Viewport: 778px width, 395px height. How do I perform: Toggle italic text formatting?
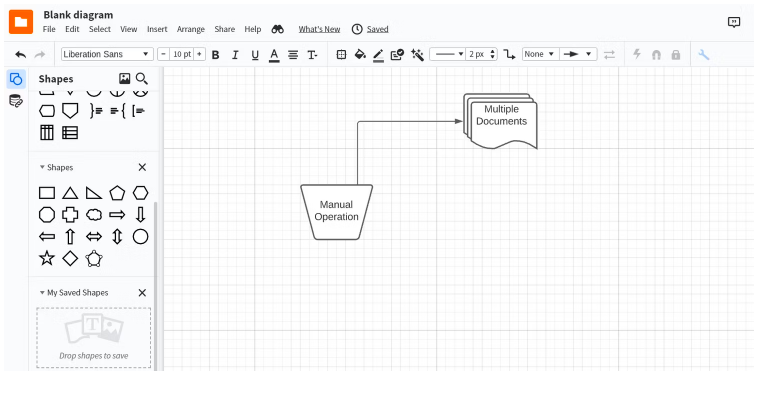(235, 55)
